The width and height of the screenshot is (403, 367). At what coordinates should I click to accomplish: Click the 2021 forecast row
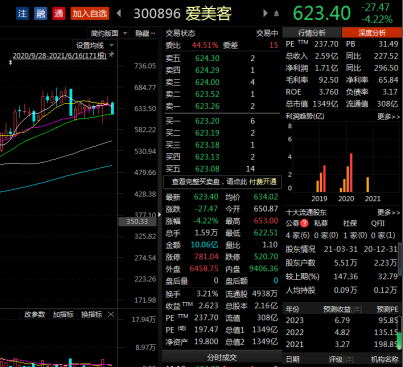(342, 344)
